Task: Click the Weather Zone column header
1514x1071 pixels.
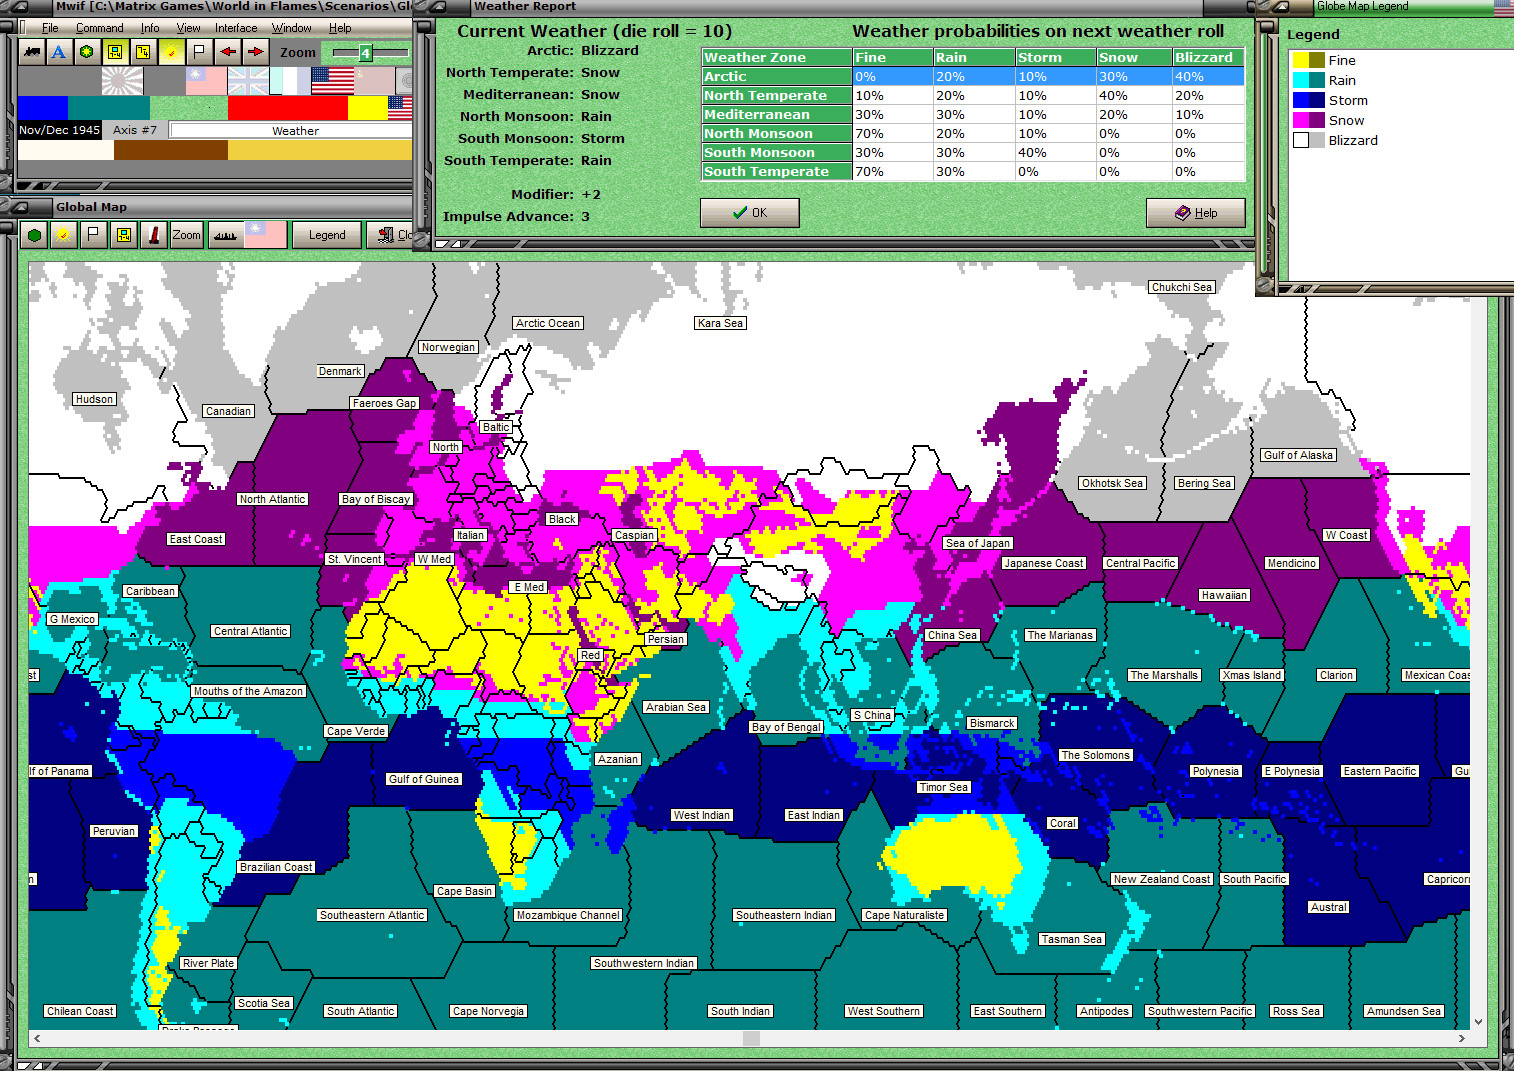Action: point(777,58)
